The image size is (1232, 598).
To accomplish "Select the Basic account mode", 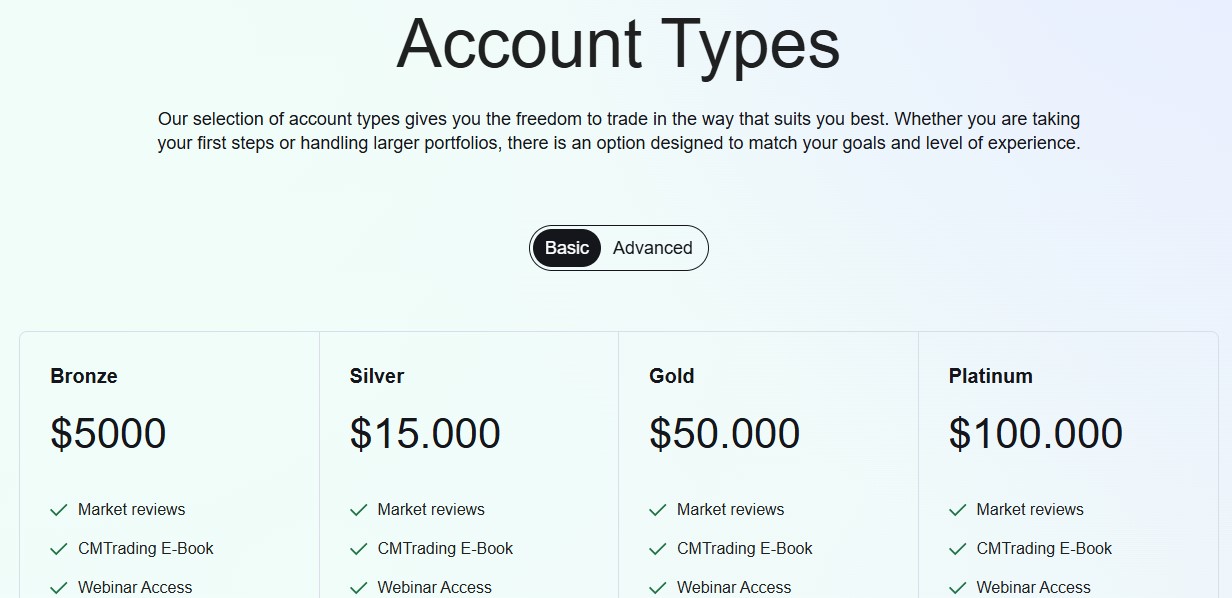I will 567,247.
